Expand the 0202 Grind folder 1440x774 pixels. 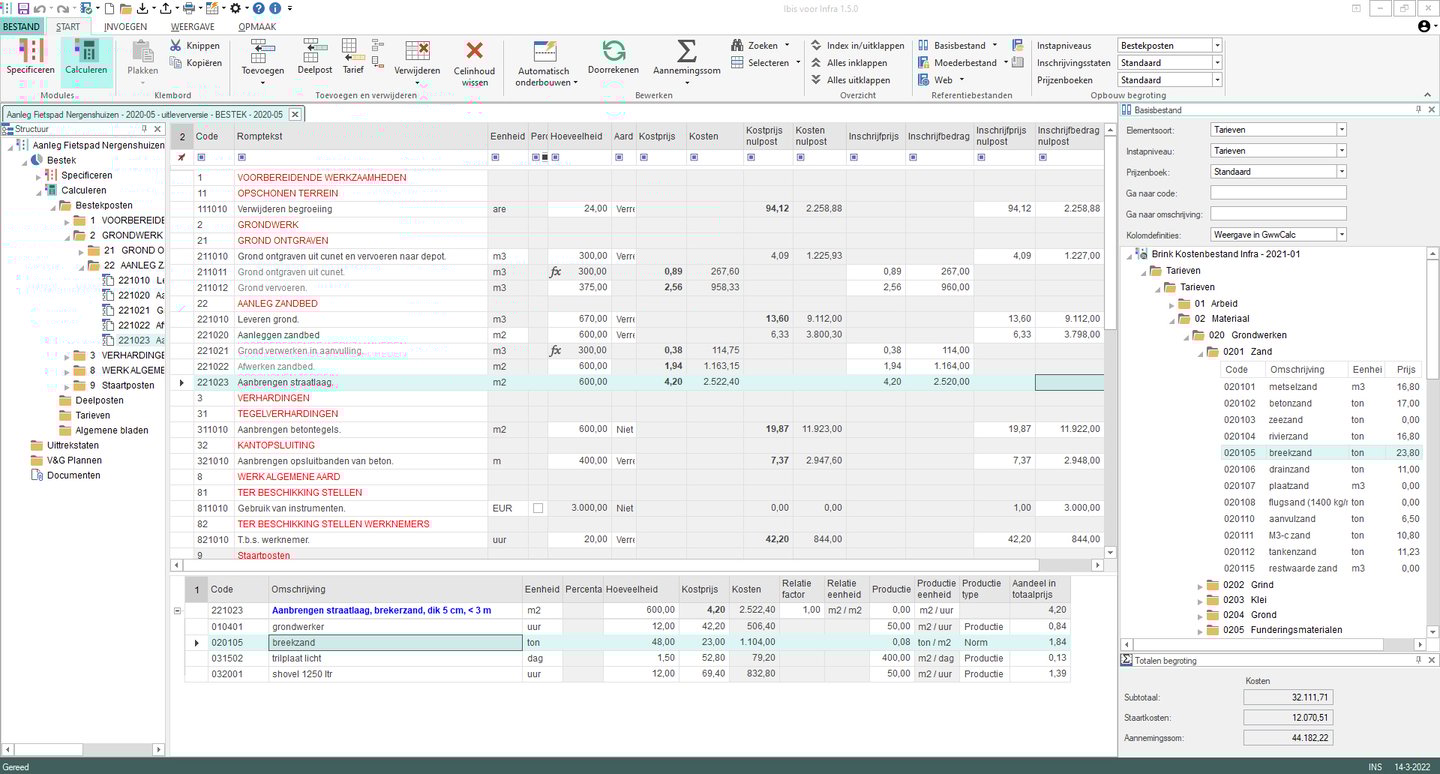point(1201,584)
